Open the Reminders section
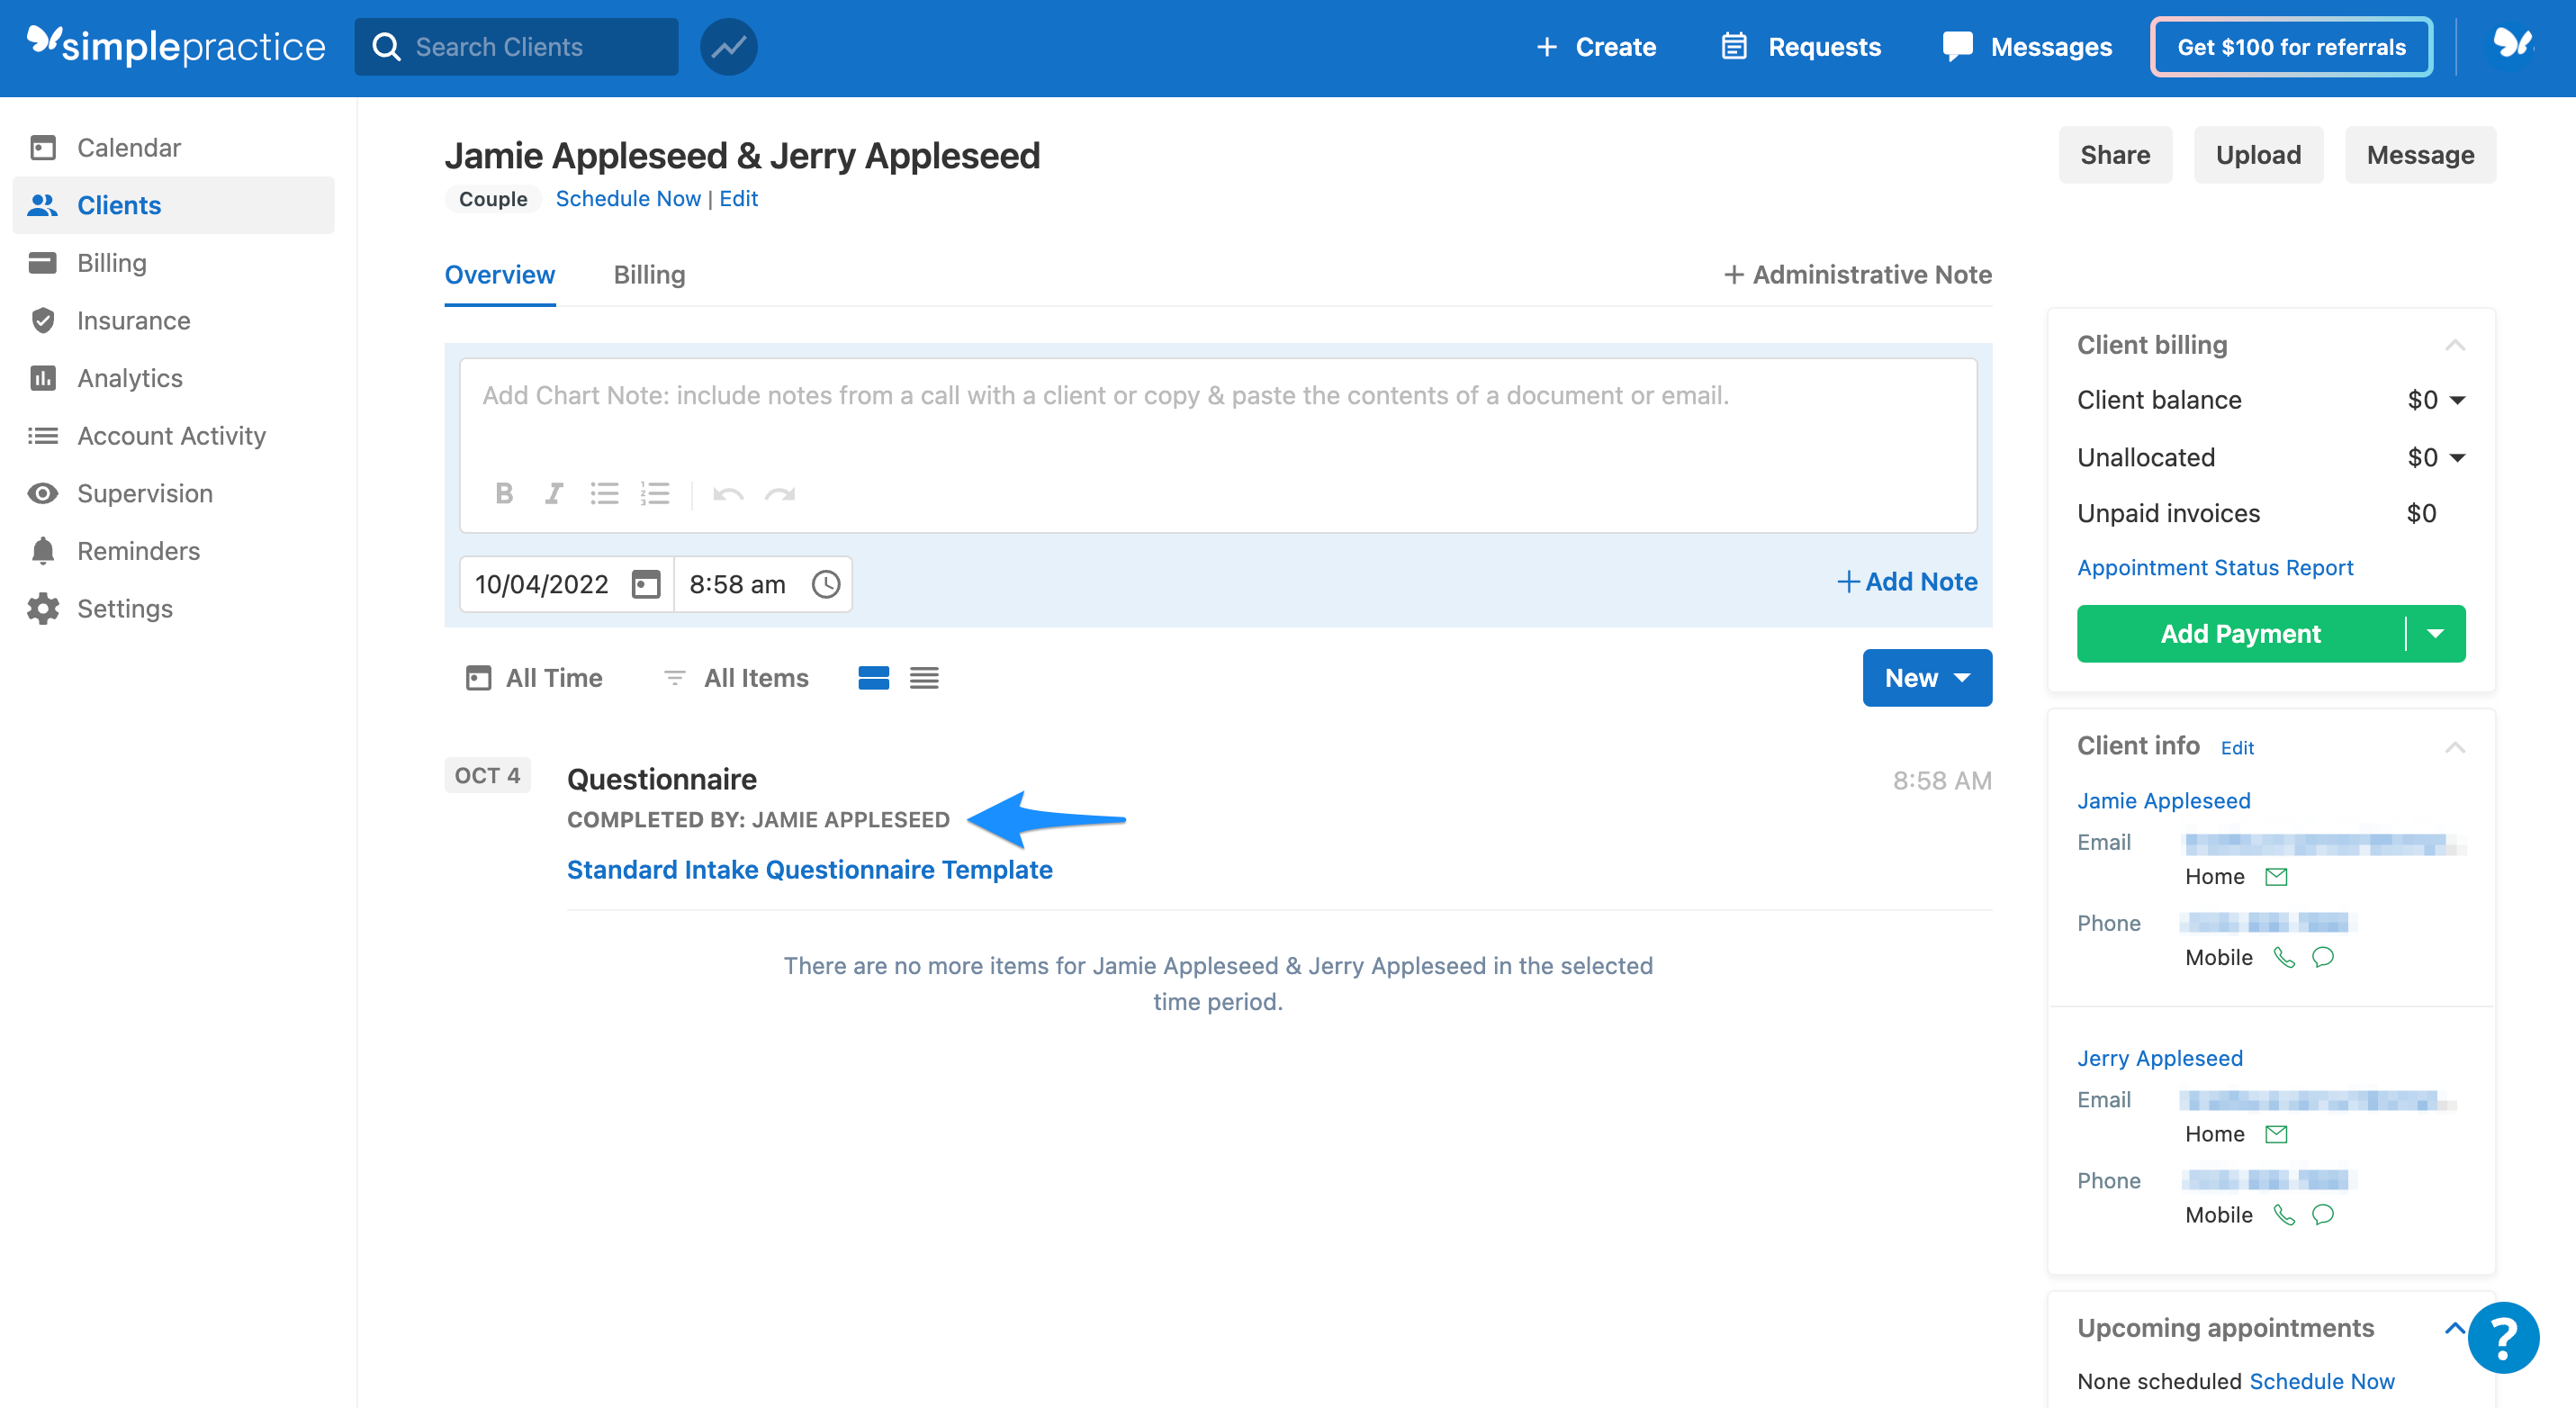Image resolution: width=2576 pixels, height=1408 pixels. 137,550
